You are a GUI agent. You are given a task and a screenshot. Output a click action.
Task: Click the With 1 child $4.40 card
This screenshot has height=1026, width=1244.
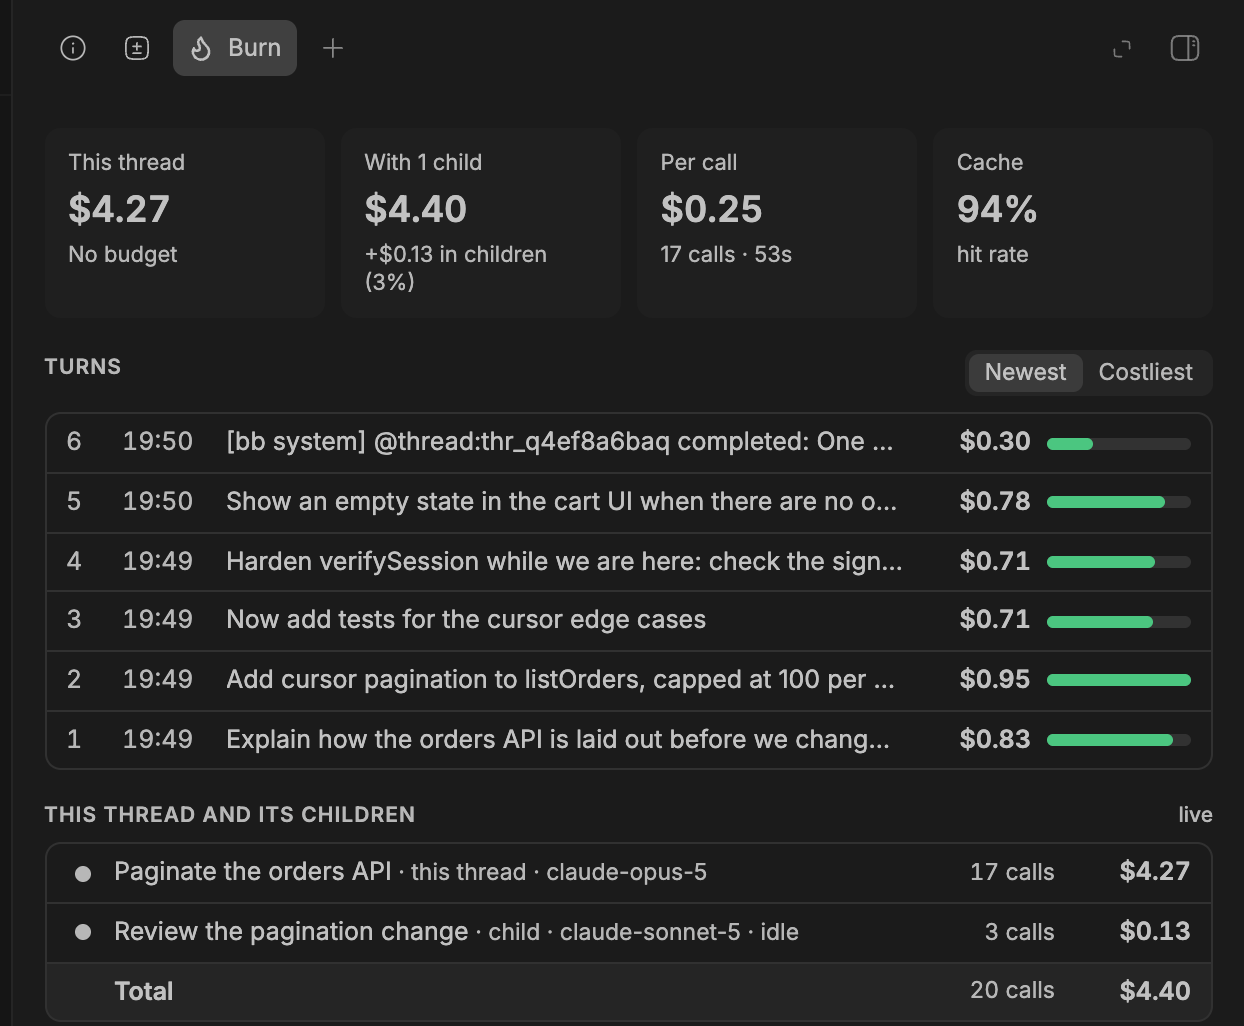click(481, 223)
